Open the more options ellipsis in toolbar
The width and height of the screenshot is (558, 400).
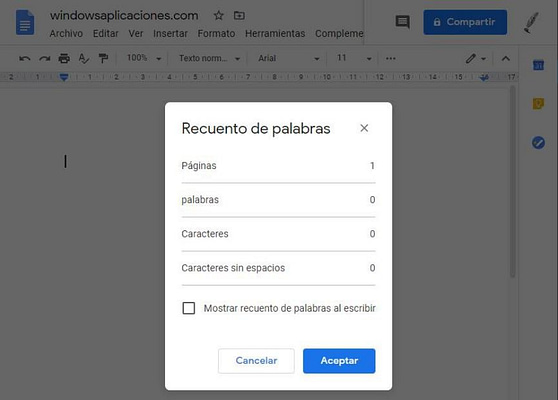391,58
